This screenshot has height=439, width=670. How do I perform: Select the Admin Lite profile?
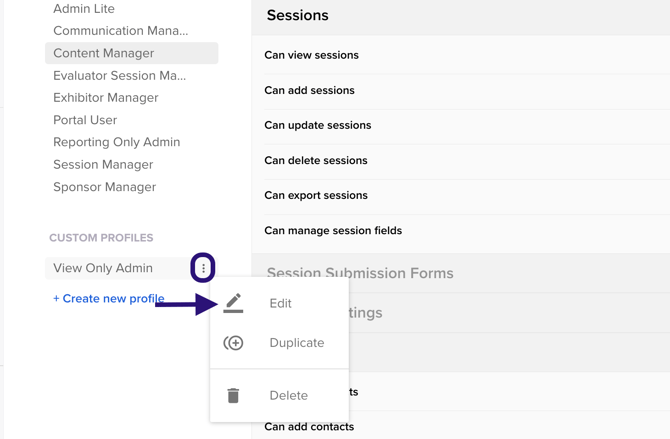(x=84, y=9)
